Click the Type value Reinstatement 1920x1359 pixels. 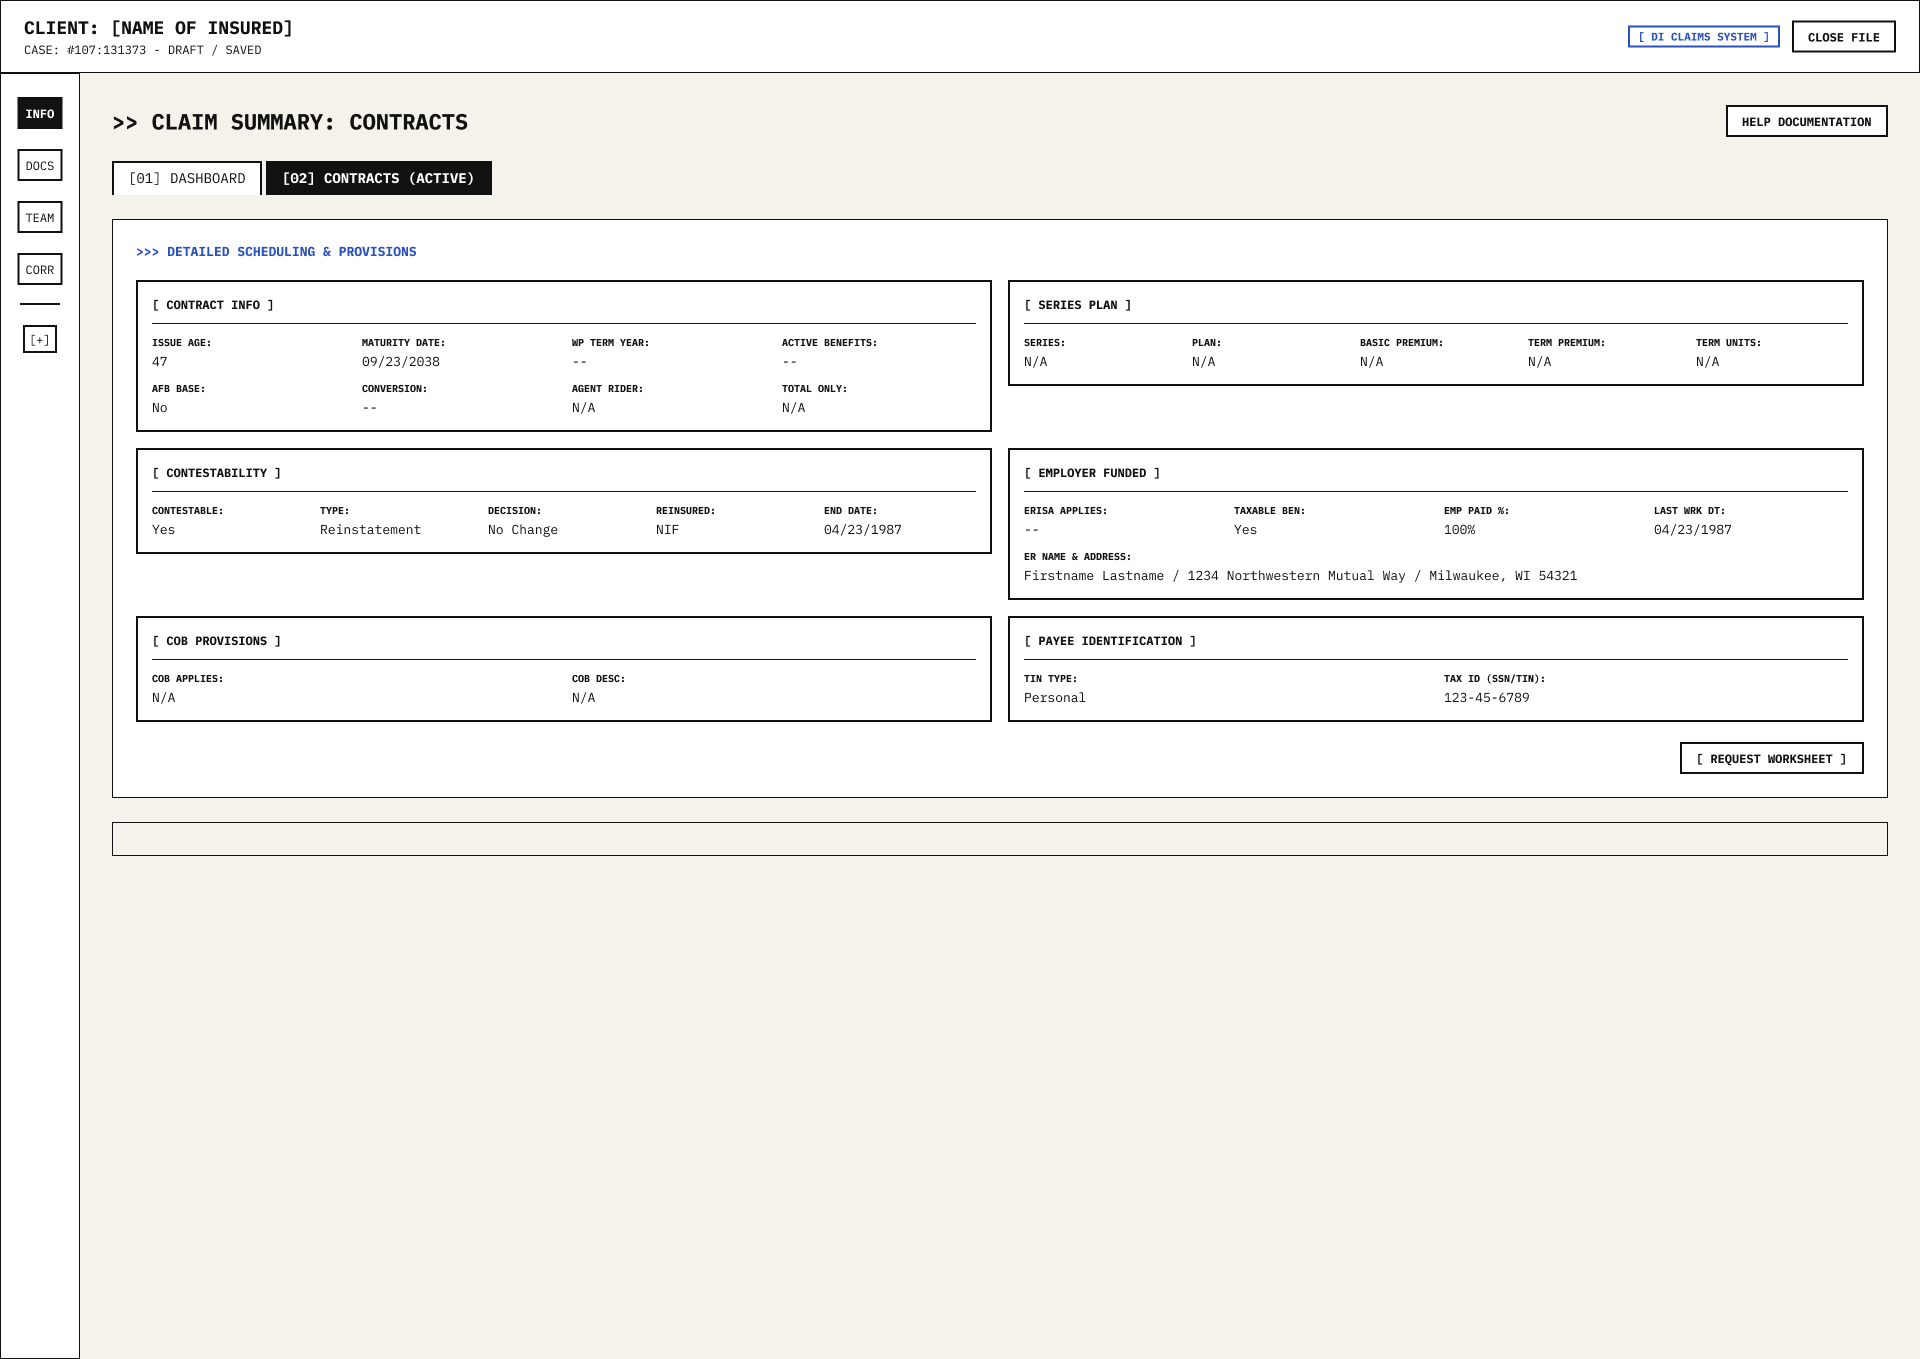click(x=371, y=530)
